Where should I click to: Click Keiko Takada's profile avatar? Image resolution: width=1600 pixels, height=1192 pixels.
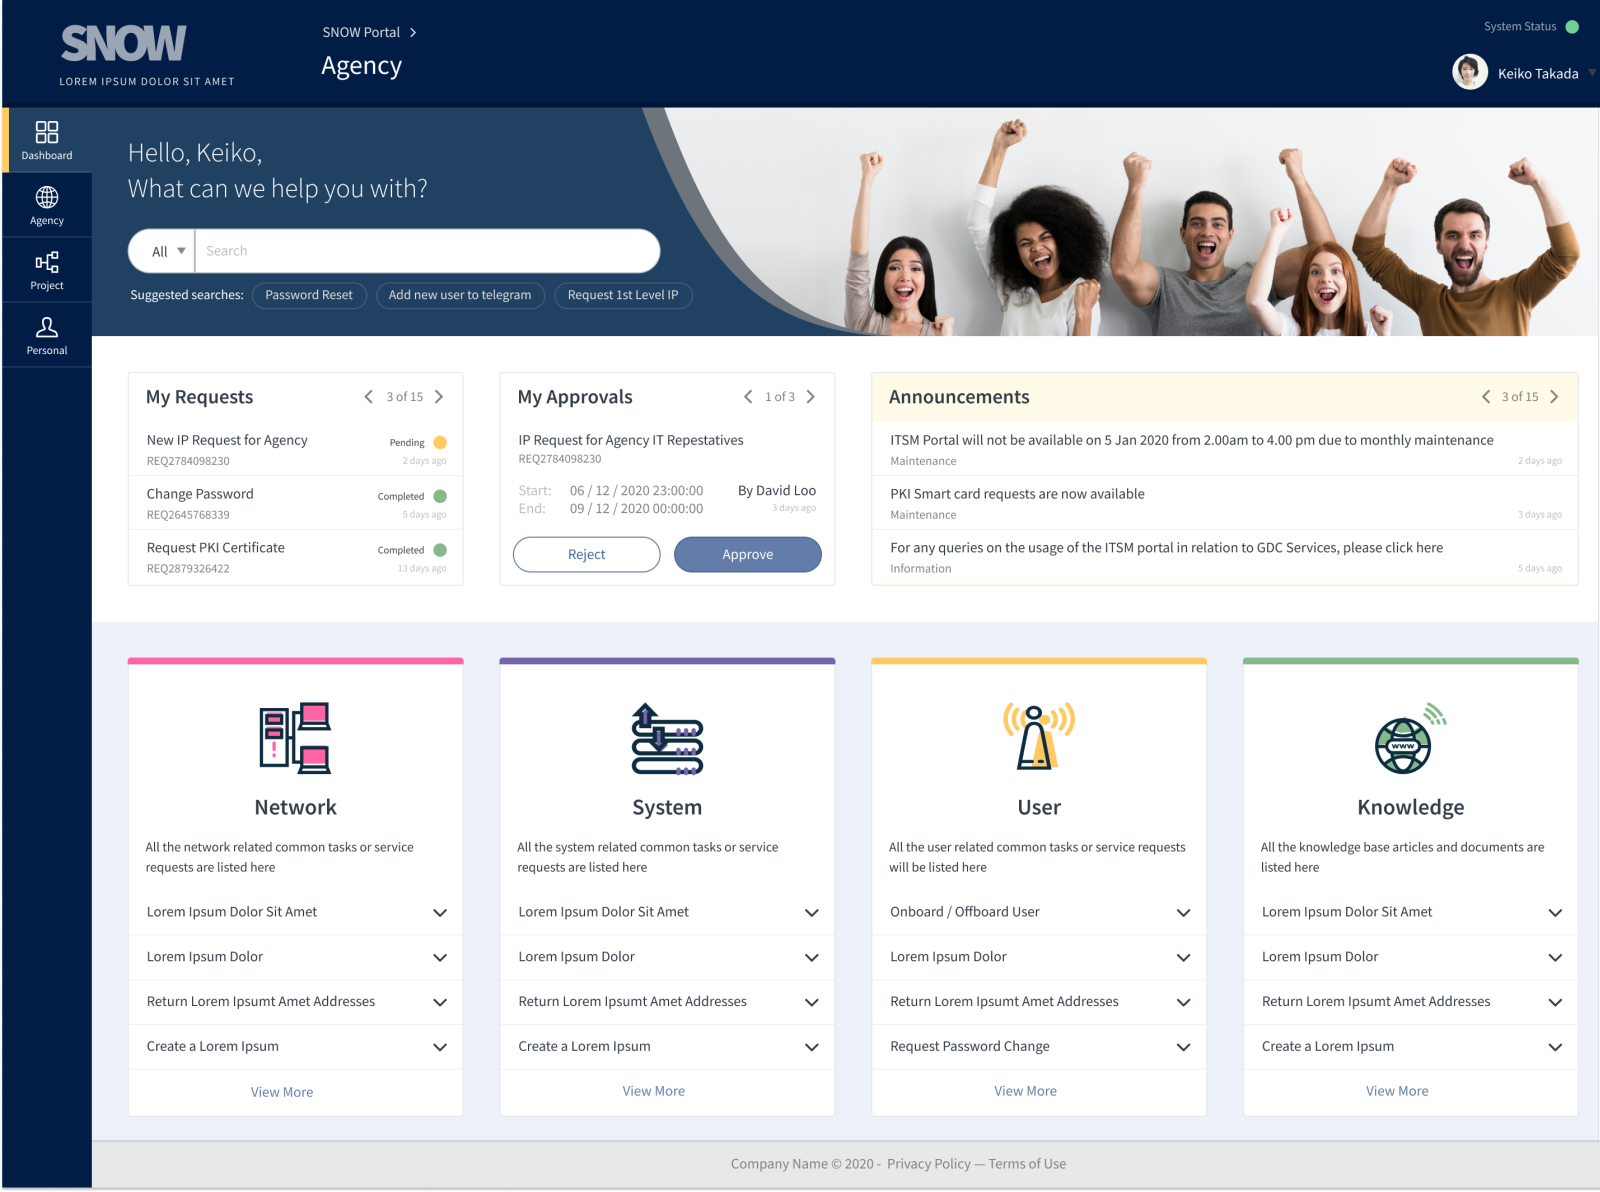tap(1469, 72)
